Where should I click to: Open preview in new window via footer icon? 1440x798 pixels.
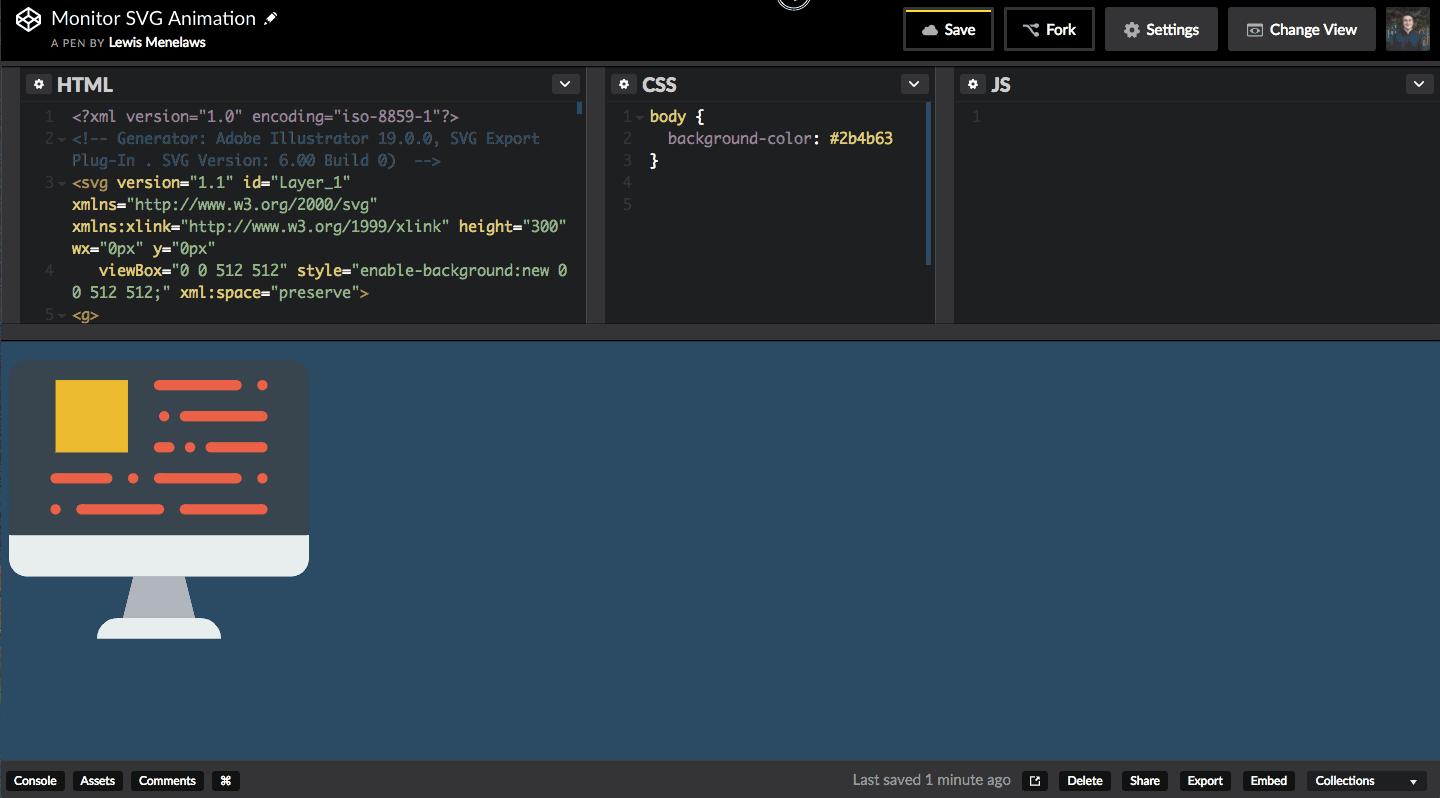coord(1034,780)
